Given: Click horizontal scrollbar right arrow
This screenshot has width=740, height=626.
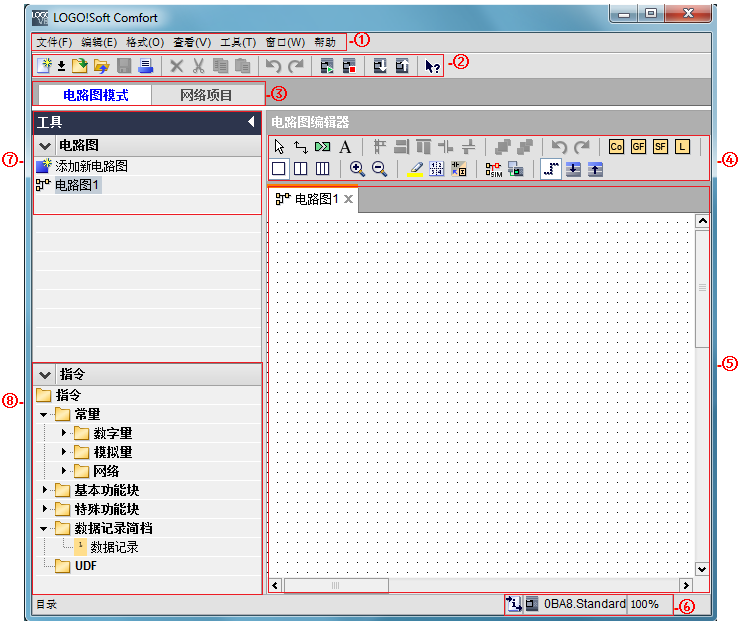Looking at the screenshot, I should click(x=686, y=585).
